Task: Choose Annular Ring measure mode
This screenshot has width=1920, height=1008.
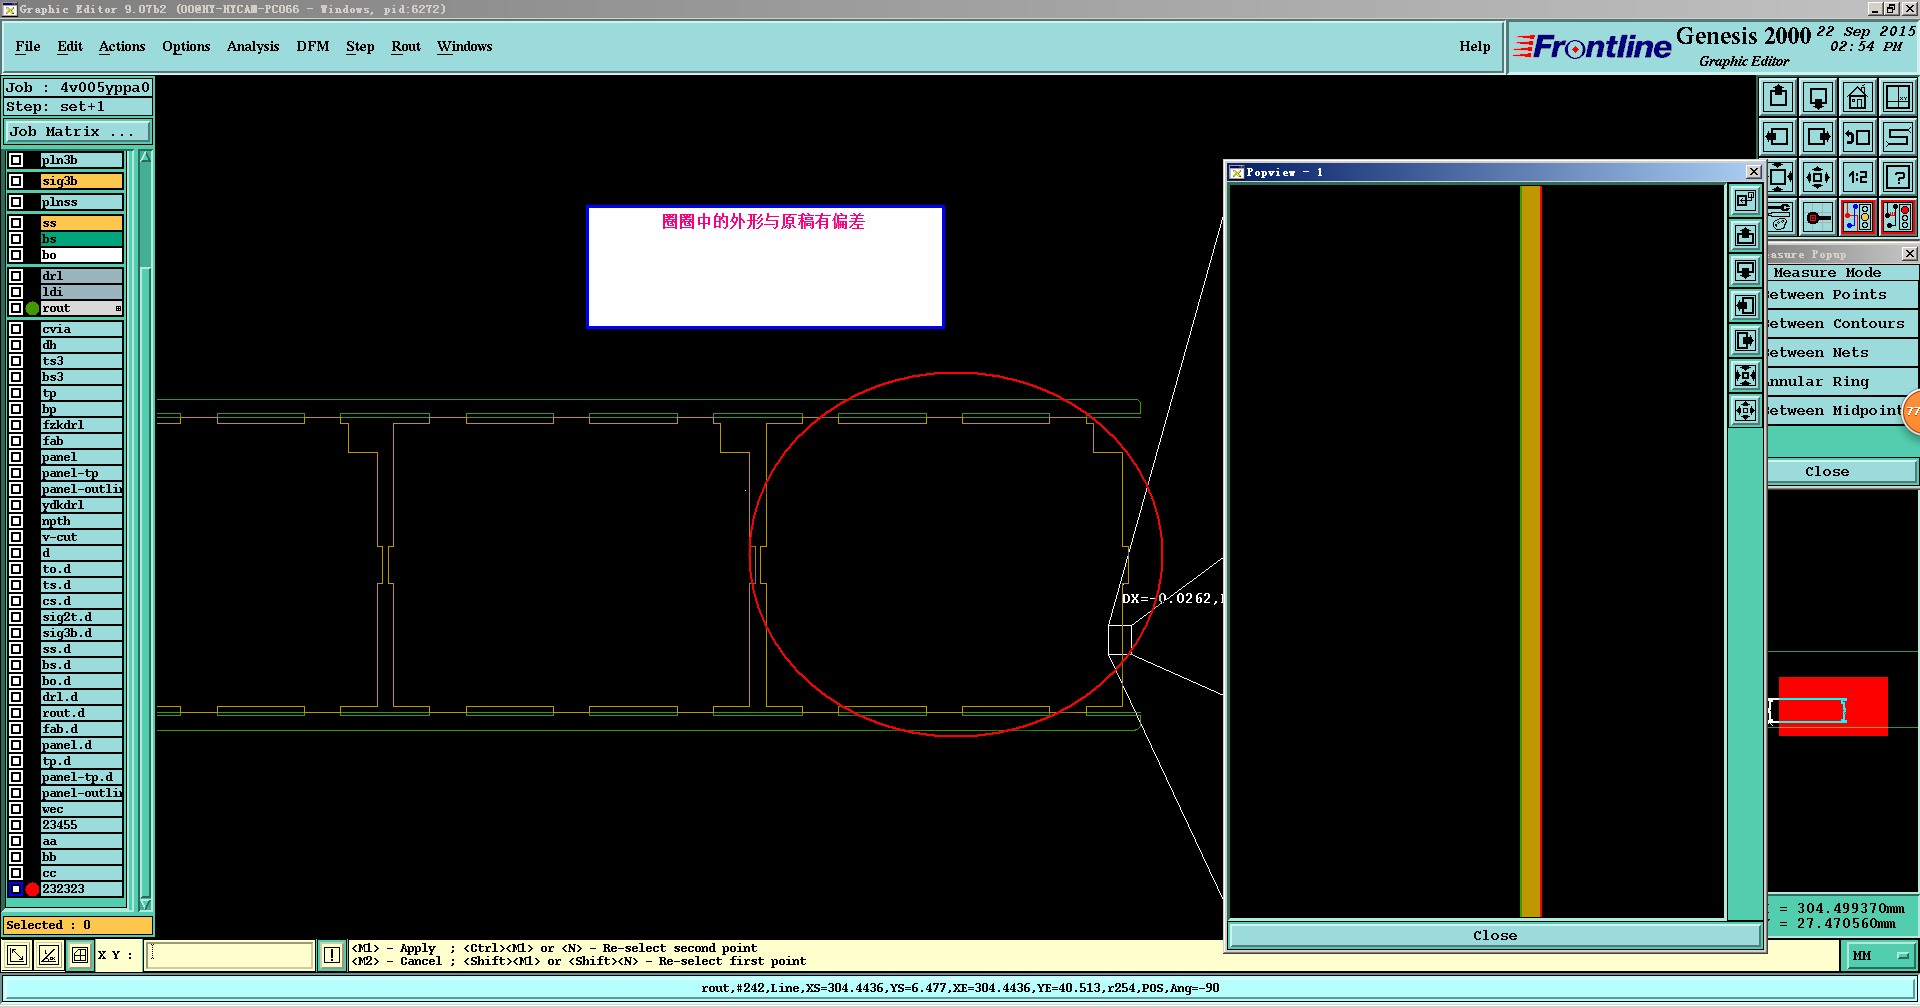Action: (1842, 382)
